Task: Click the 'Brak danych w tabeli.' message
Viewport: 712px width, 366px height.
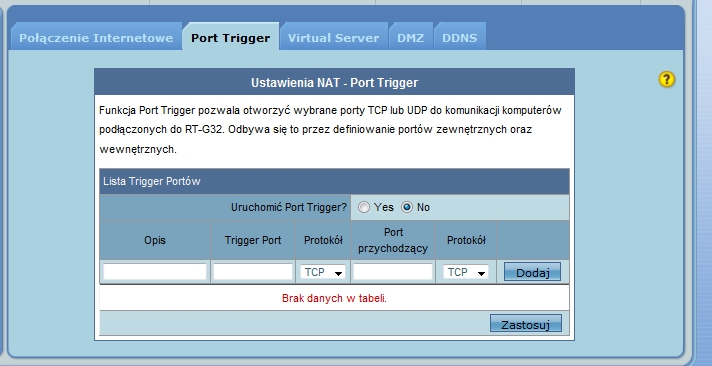Action: (x=334, y=298)
